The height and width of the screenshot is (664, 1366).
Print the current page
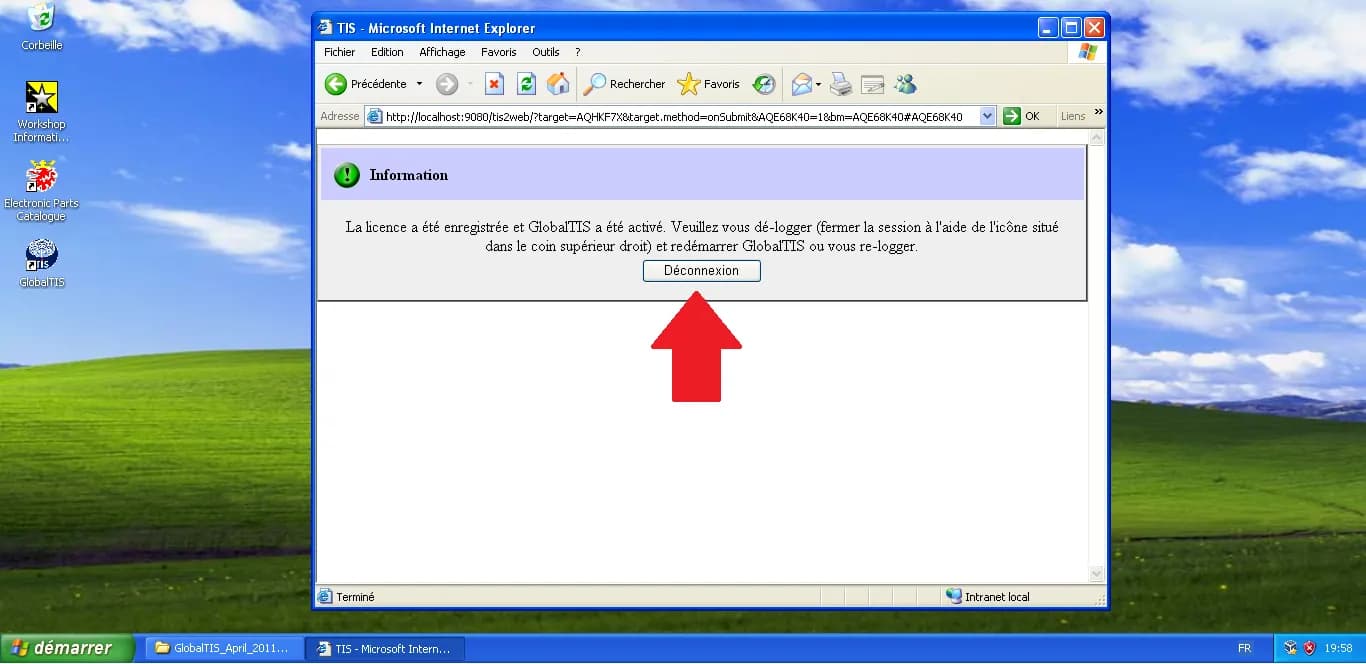tap(840, 84)
